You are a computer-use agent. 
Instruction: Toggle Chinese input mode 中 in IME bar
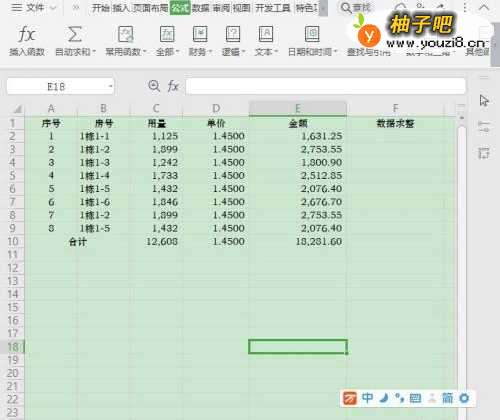point(367,398)
